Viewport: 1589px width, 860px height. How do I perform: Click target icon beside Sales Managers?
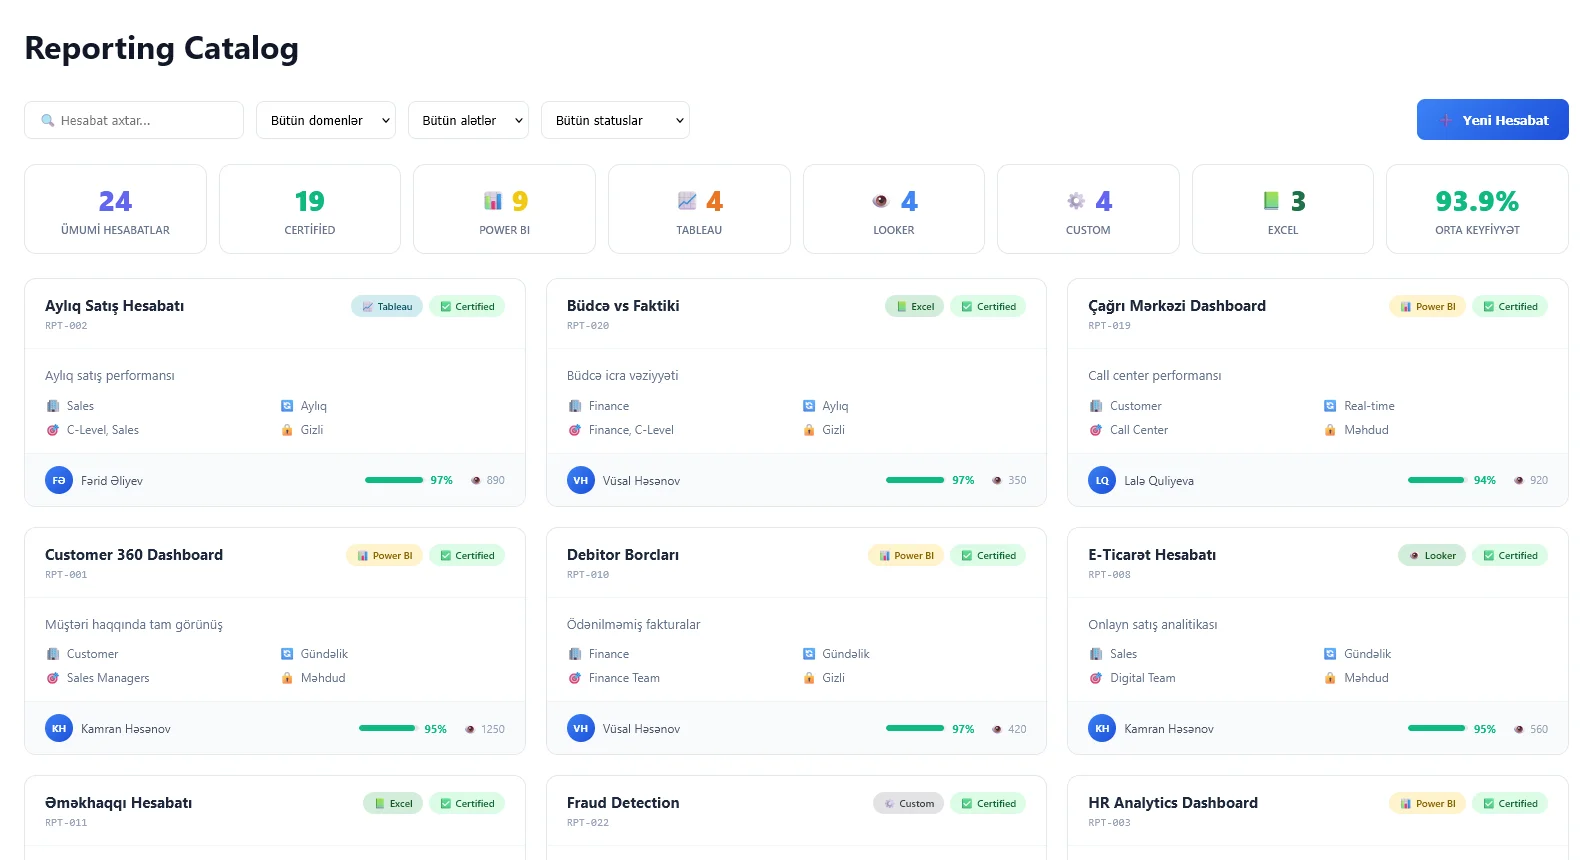tap(52, 678)
